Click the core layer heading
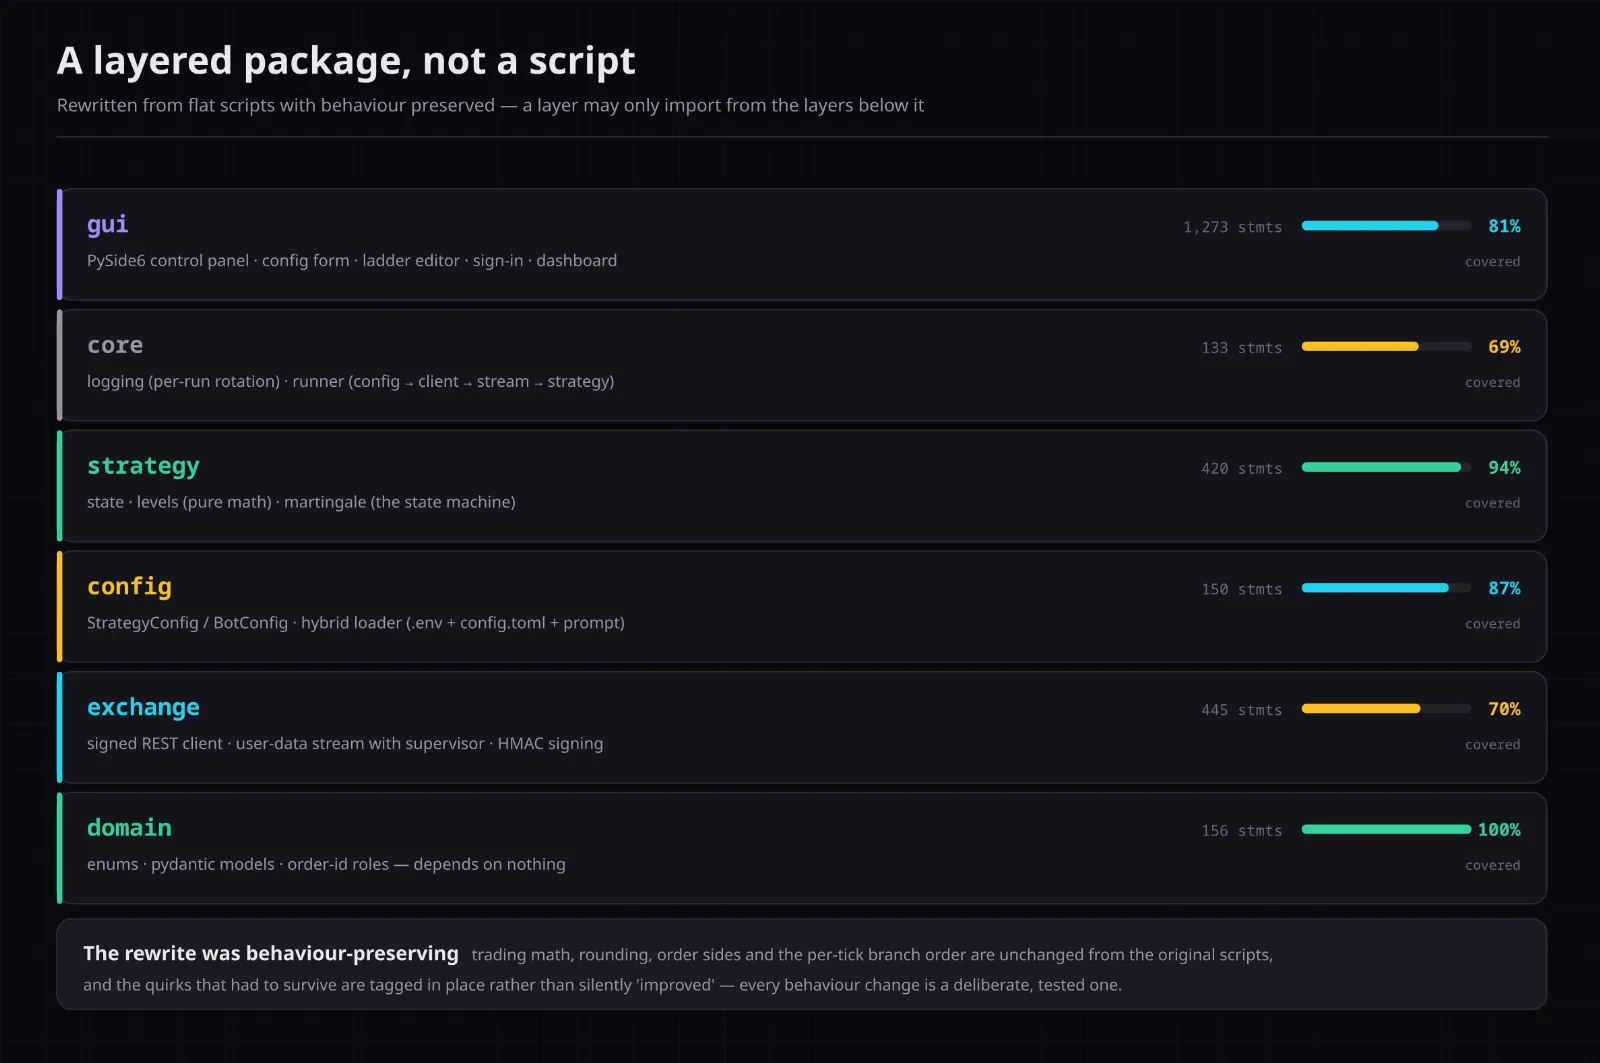Screen dimensions: 1600x1063 click(115, 346)
